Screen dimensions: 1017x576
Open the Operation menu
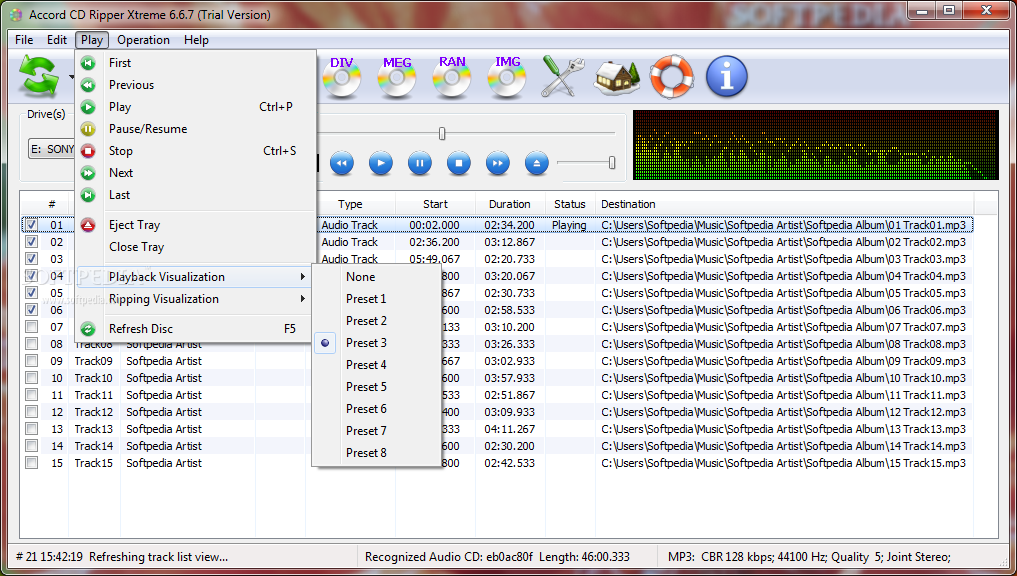click(143, 40)
